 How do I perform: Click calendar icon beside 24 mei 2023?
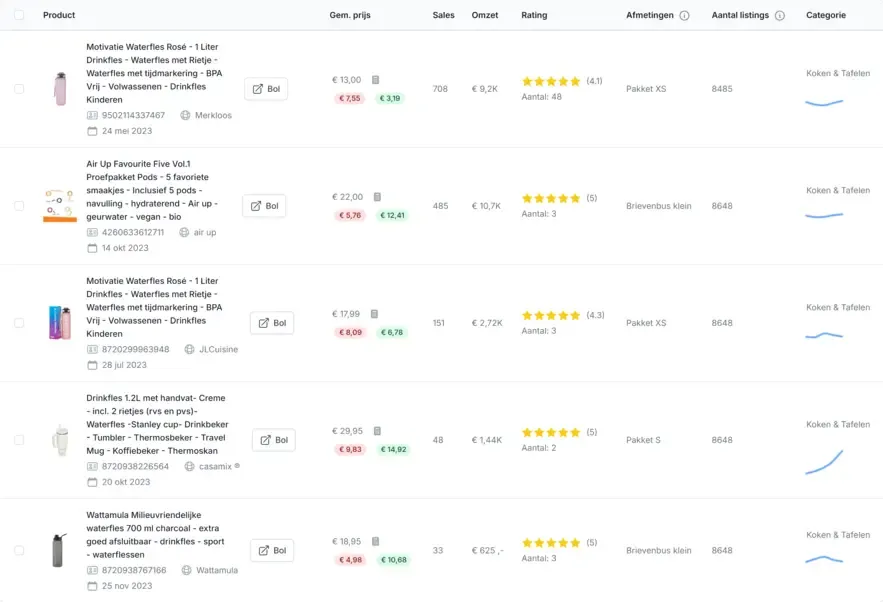click(x=92, y=131)
